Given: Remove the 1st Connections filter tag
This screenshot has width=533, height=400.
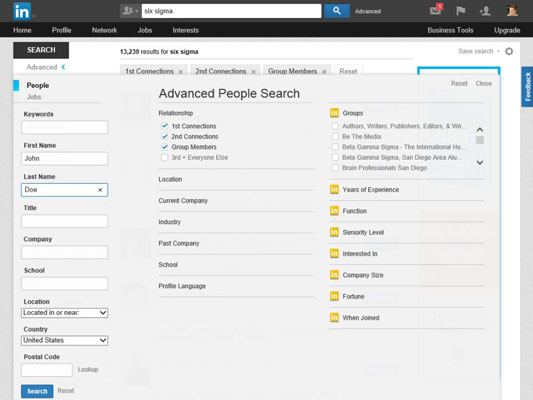Looking at the screenshot, I should (x=181, y=72).
